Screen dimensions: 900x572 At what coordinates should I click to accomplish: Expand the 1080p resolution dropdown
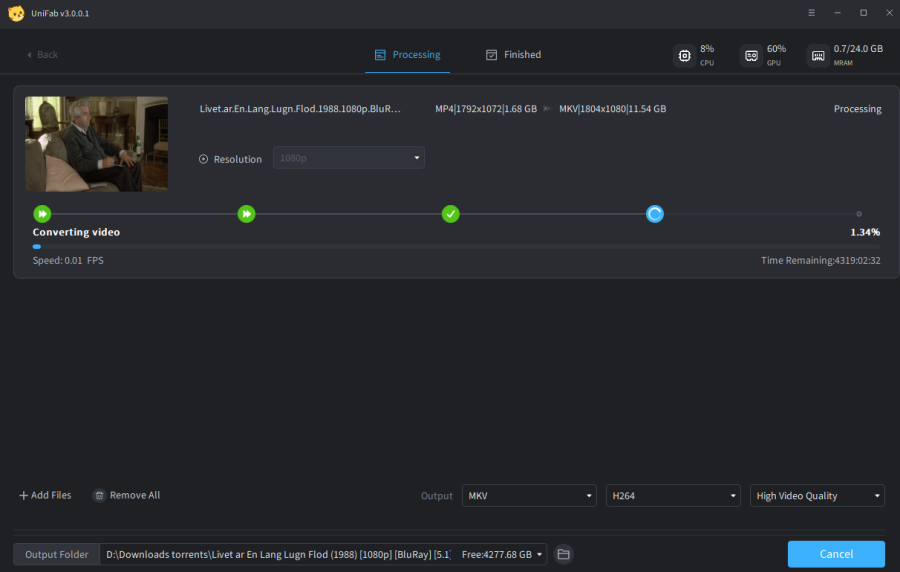pos(348,158)
